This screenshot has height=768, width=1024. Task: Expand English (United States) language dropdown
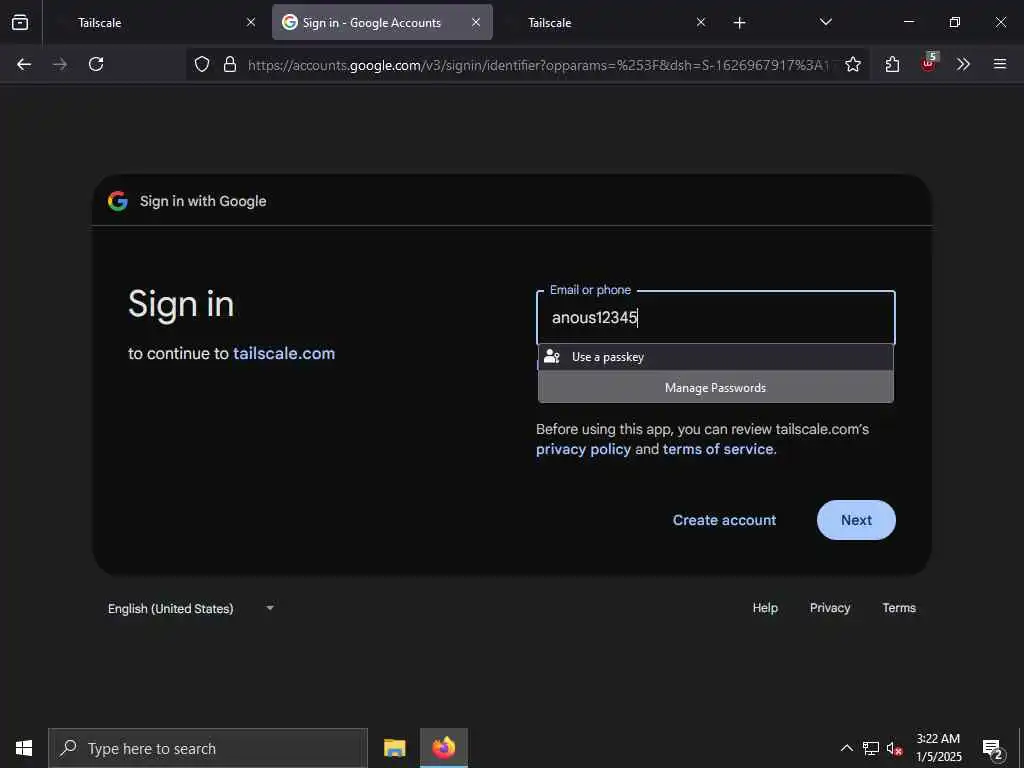click(x=191, y=608)
